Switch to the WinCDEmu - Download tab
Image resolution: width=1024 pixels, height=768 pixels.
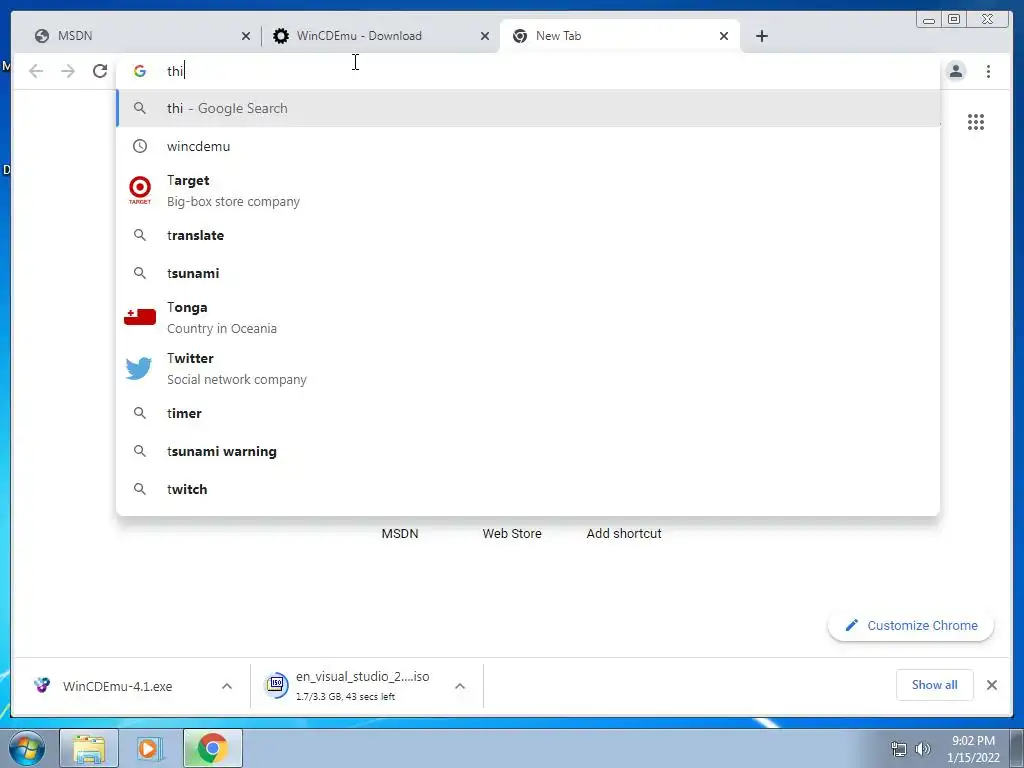click(x=381, y=36)
